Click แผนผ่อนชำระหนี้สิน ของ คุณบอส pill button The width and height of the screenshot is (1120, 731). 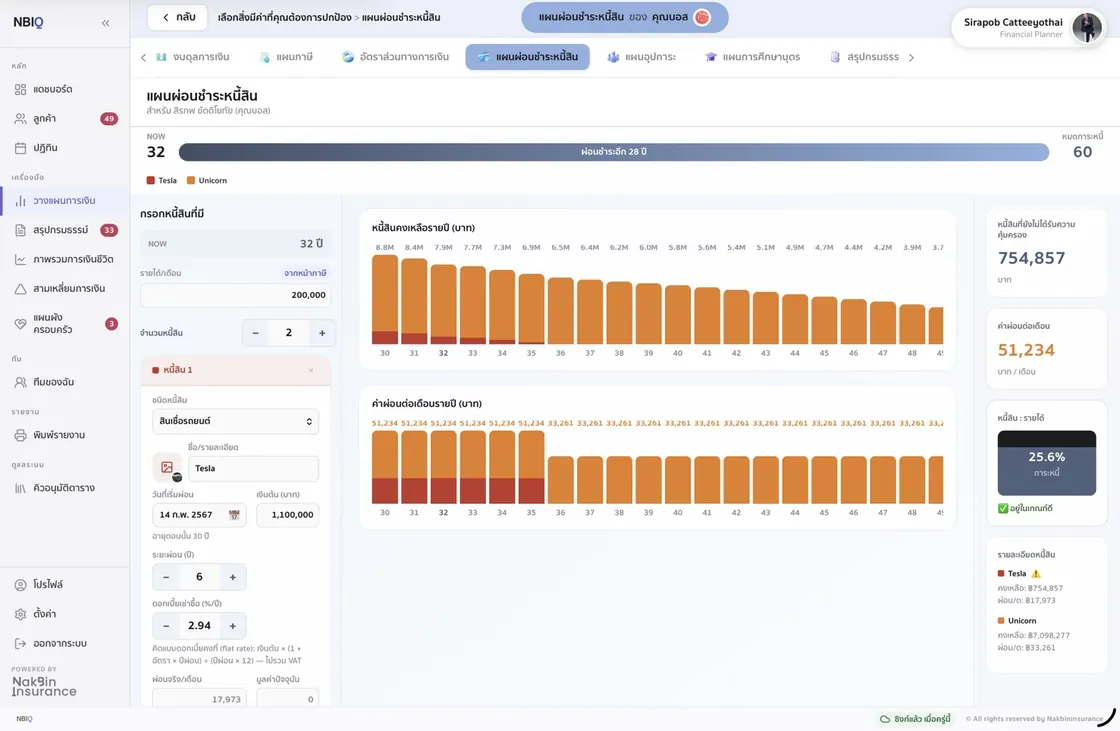click(x=624, y=17)
